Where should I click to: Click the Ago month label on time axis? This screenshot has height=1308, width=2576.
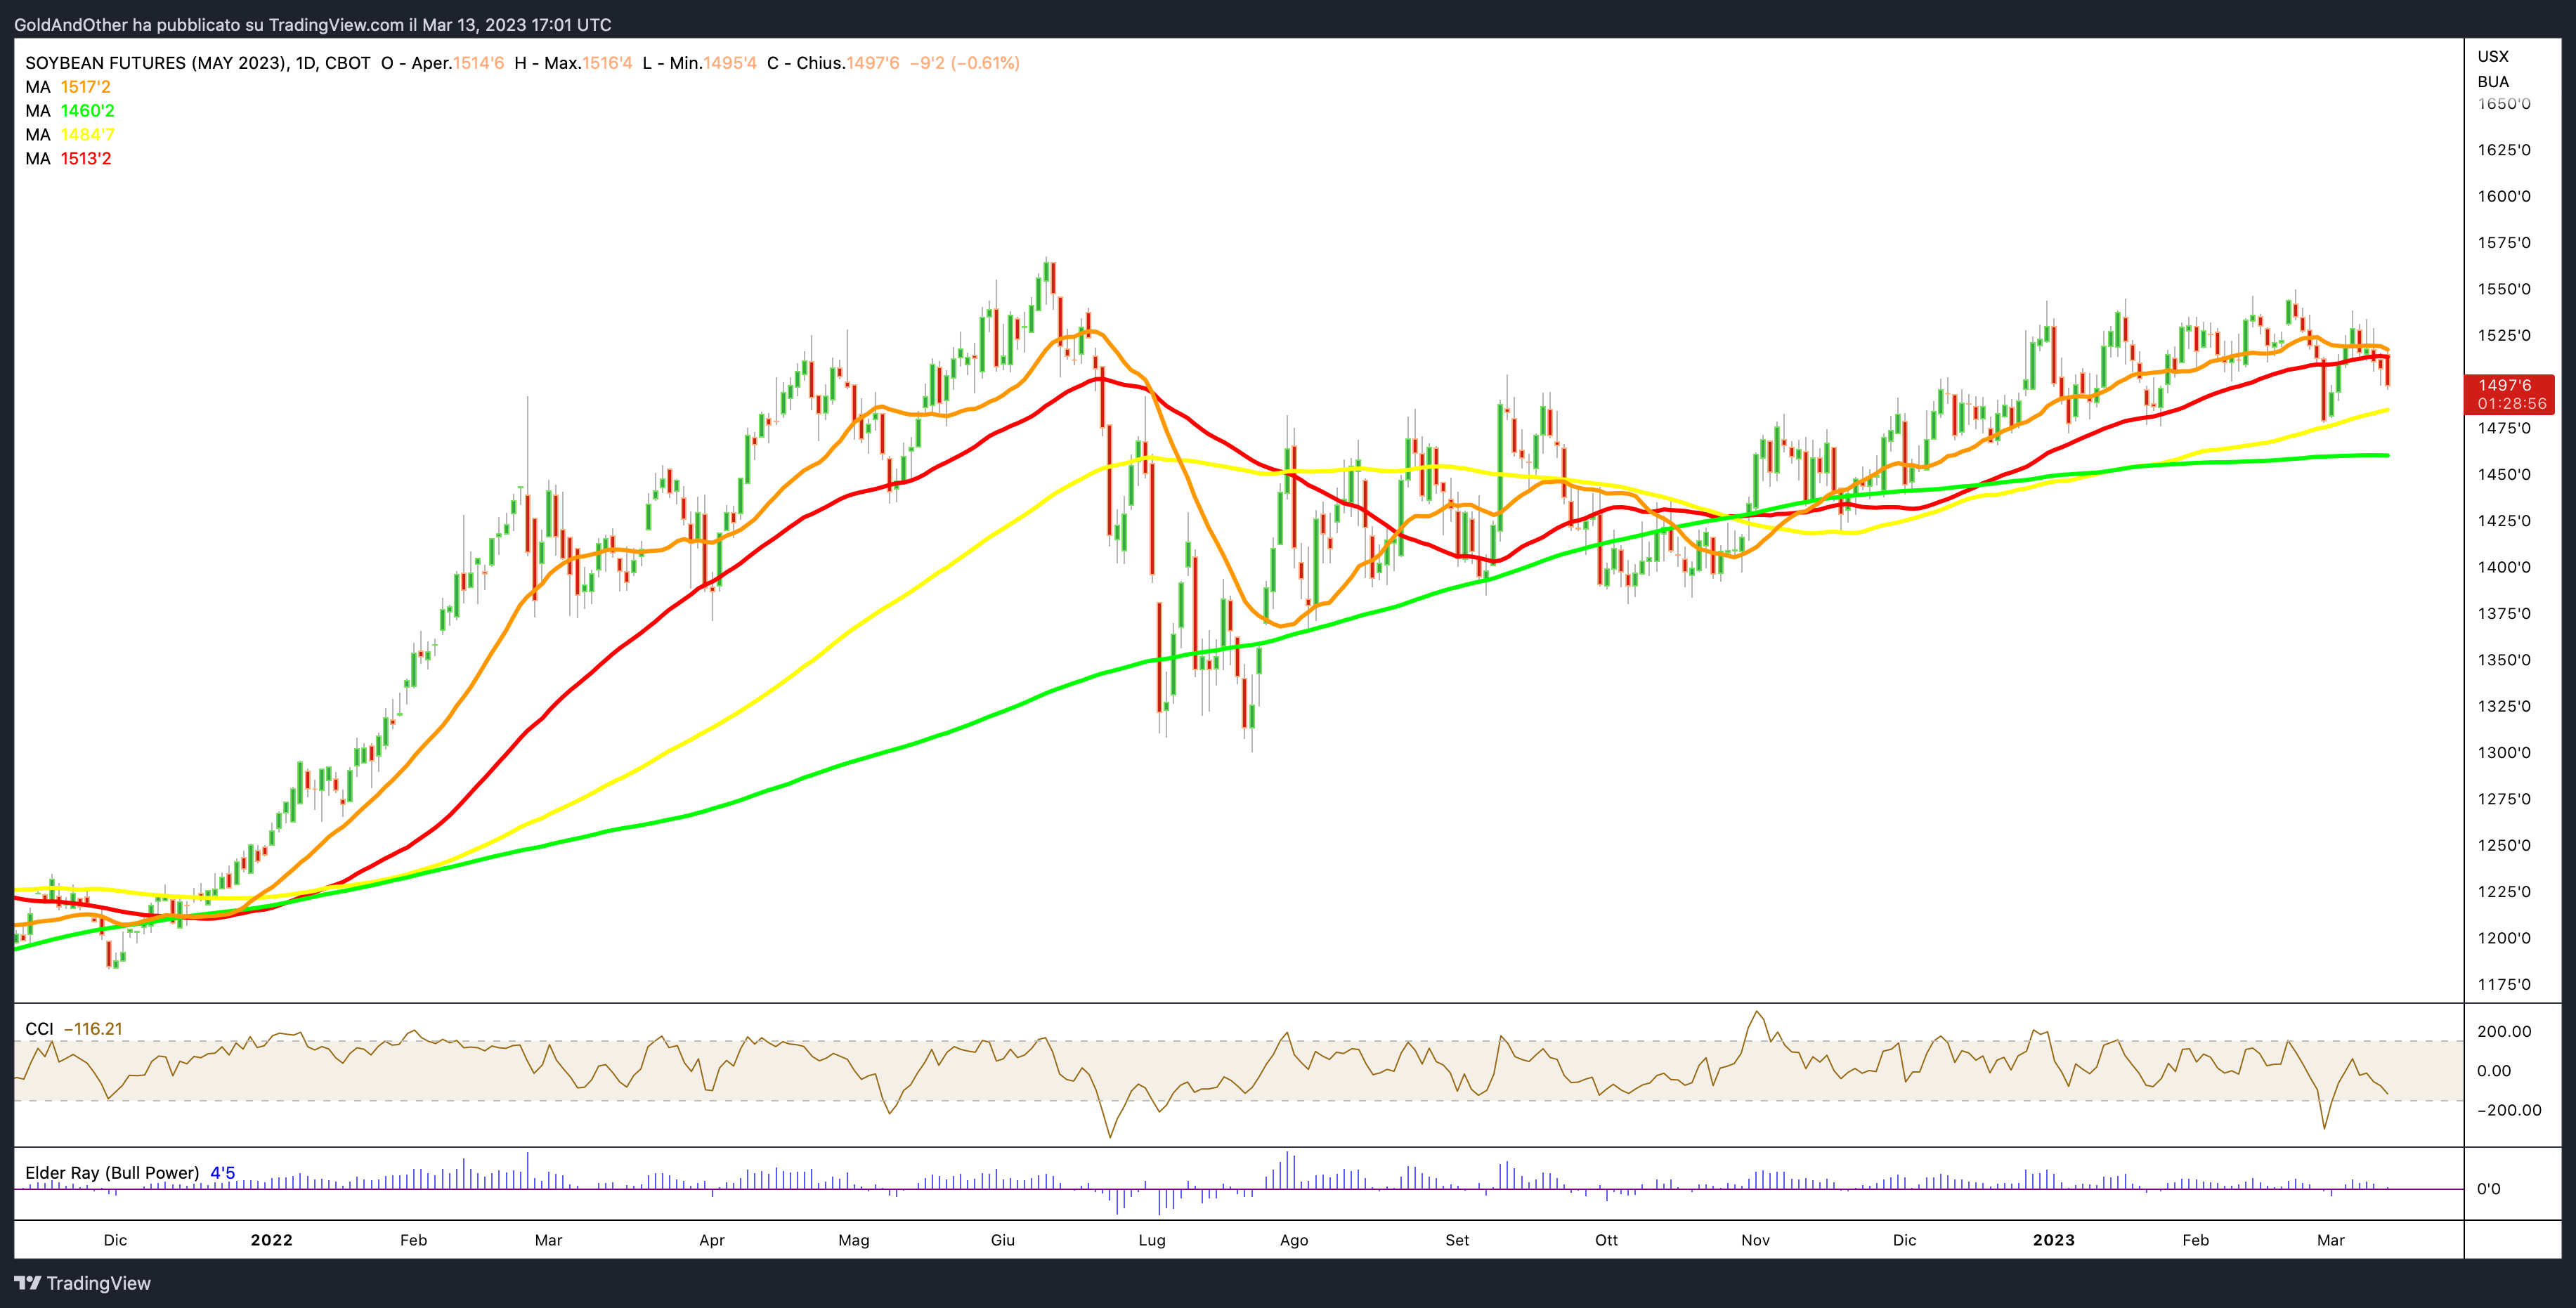click(x=1294, y=1240)
